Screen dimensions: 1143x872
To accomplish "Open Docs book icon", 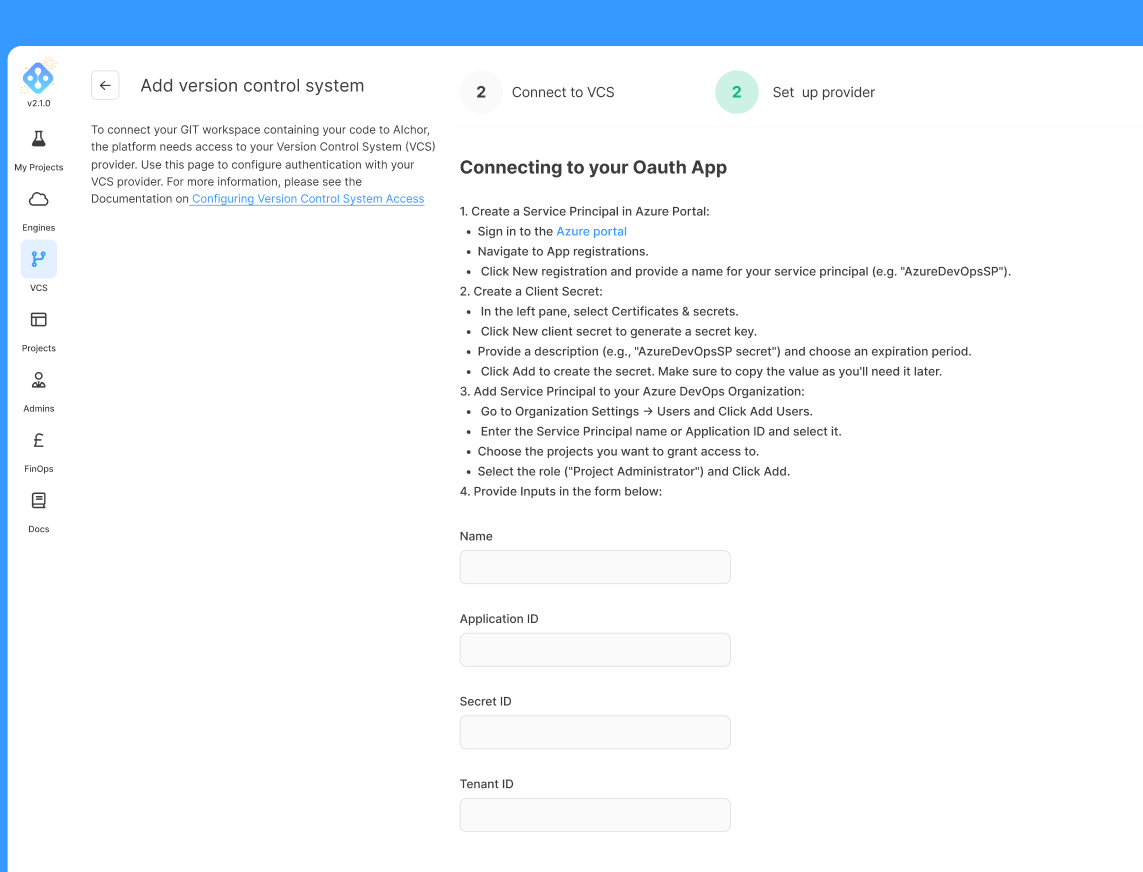I will (x=39, y=500).
